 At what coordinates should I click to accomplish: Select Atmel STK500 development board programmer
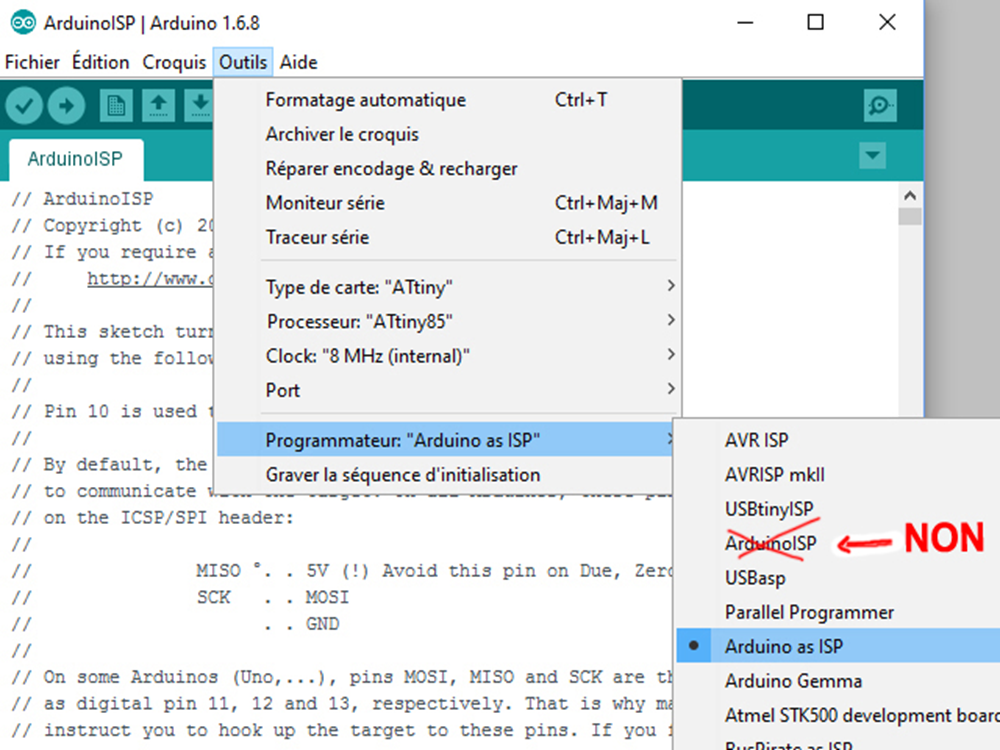tap(838, 715)
